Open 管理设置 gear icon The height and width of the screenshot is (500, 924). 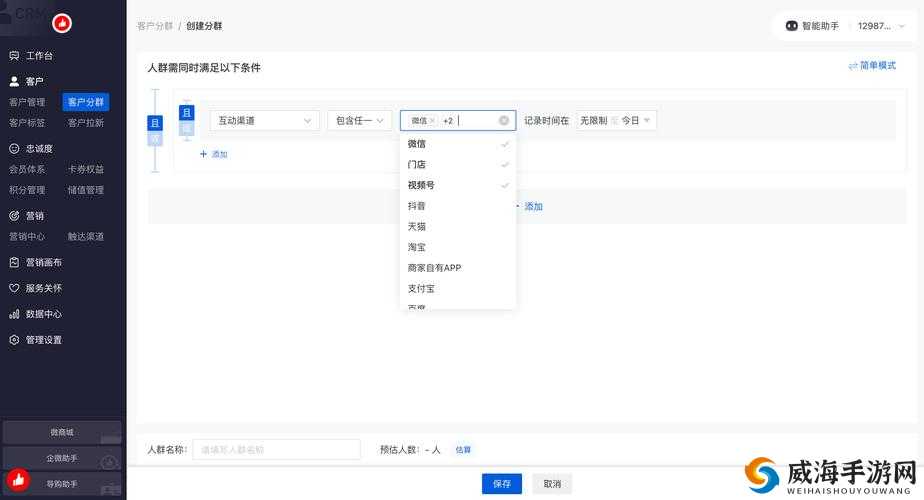[14, 340]
